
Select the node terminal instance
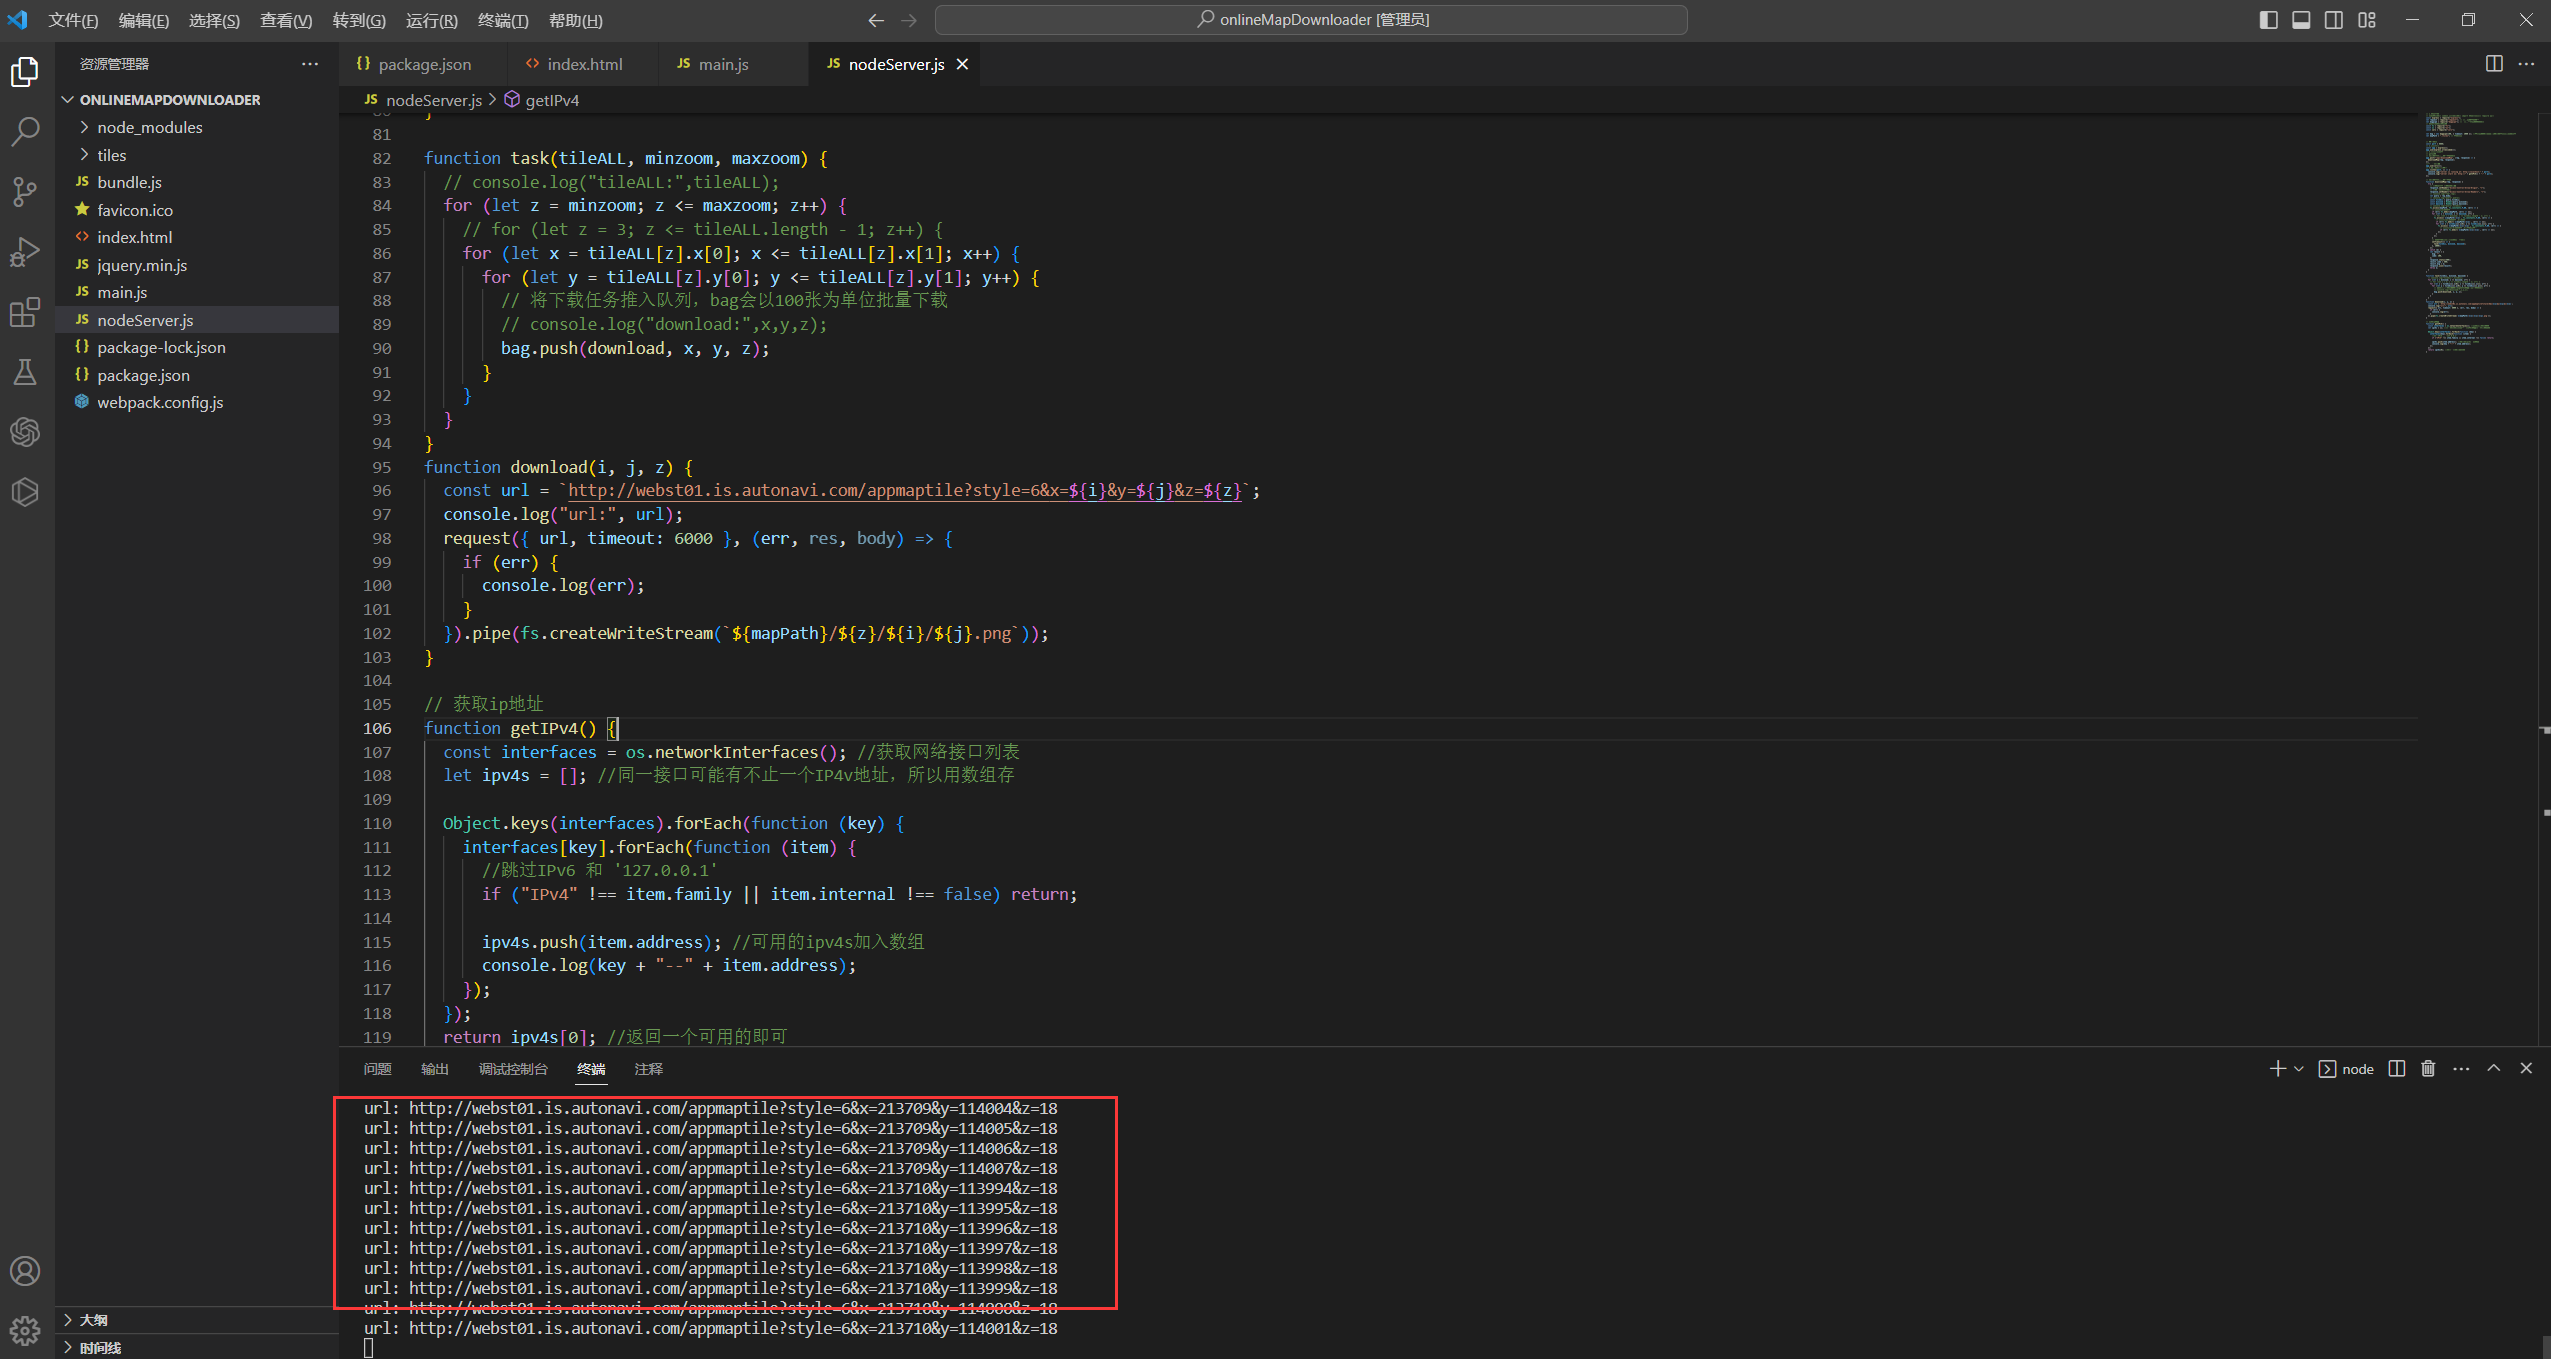(2346, 1069)
